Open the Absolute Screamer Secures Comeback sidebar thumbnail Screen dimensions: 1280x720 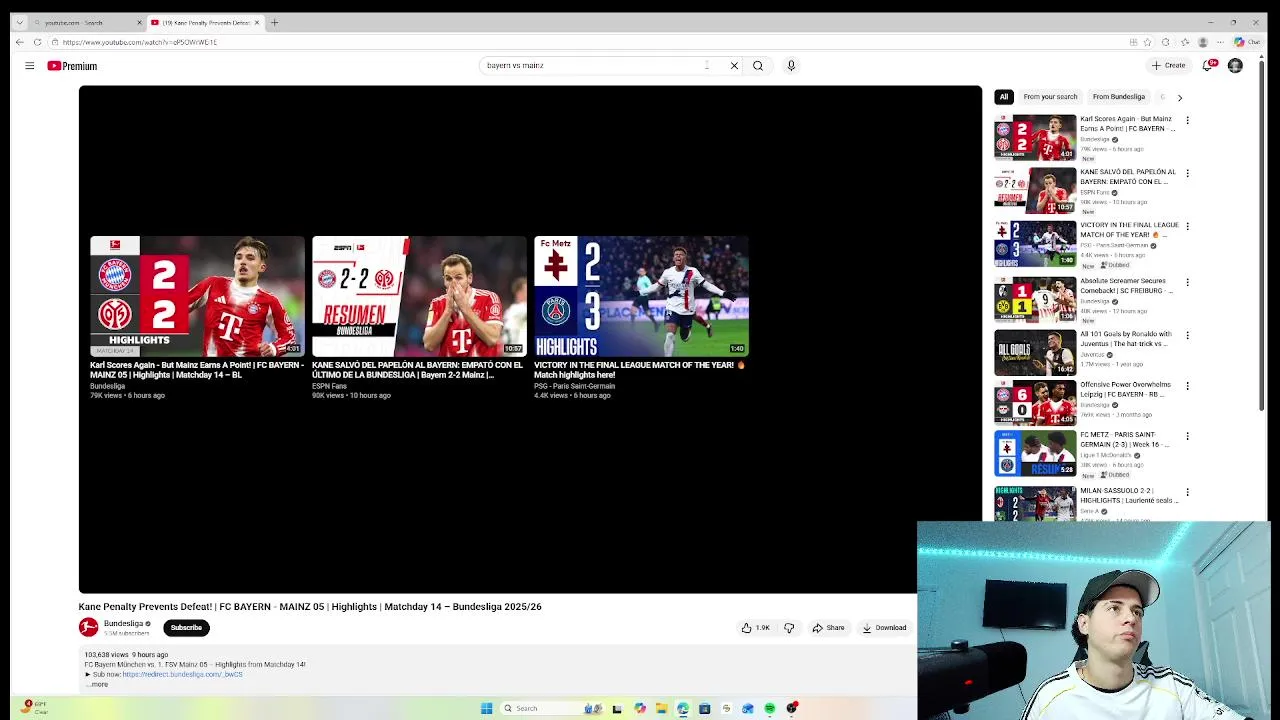click(1035, 299)
